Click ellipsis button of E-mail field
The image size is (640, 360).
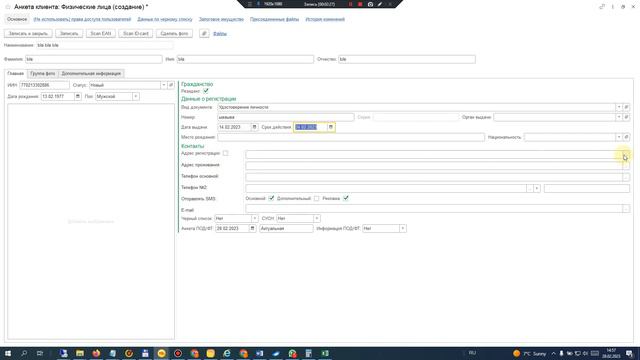(626, 209)
